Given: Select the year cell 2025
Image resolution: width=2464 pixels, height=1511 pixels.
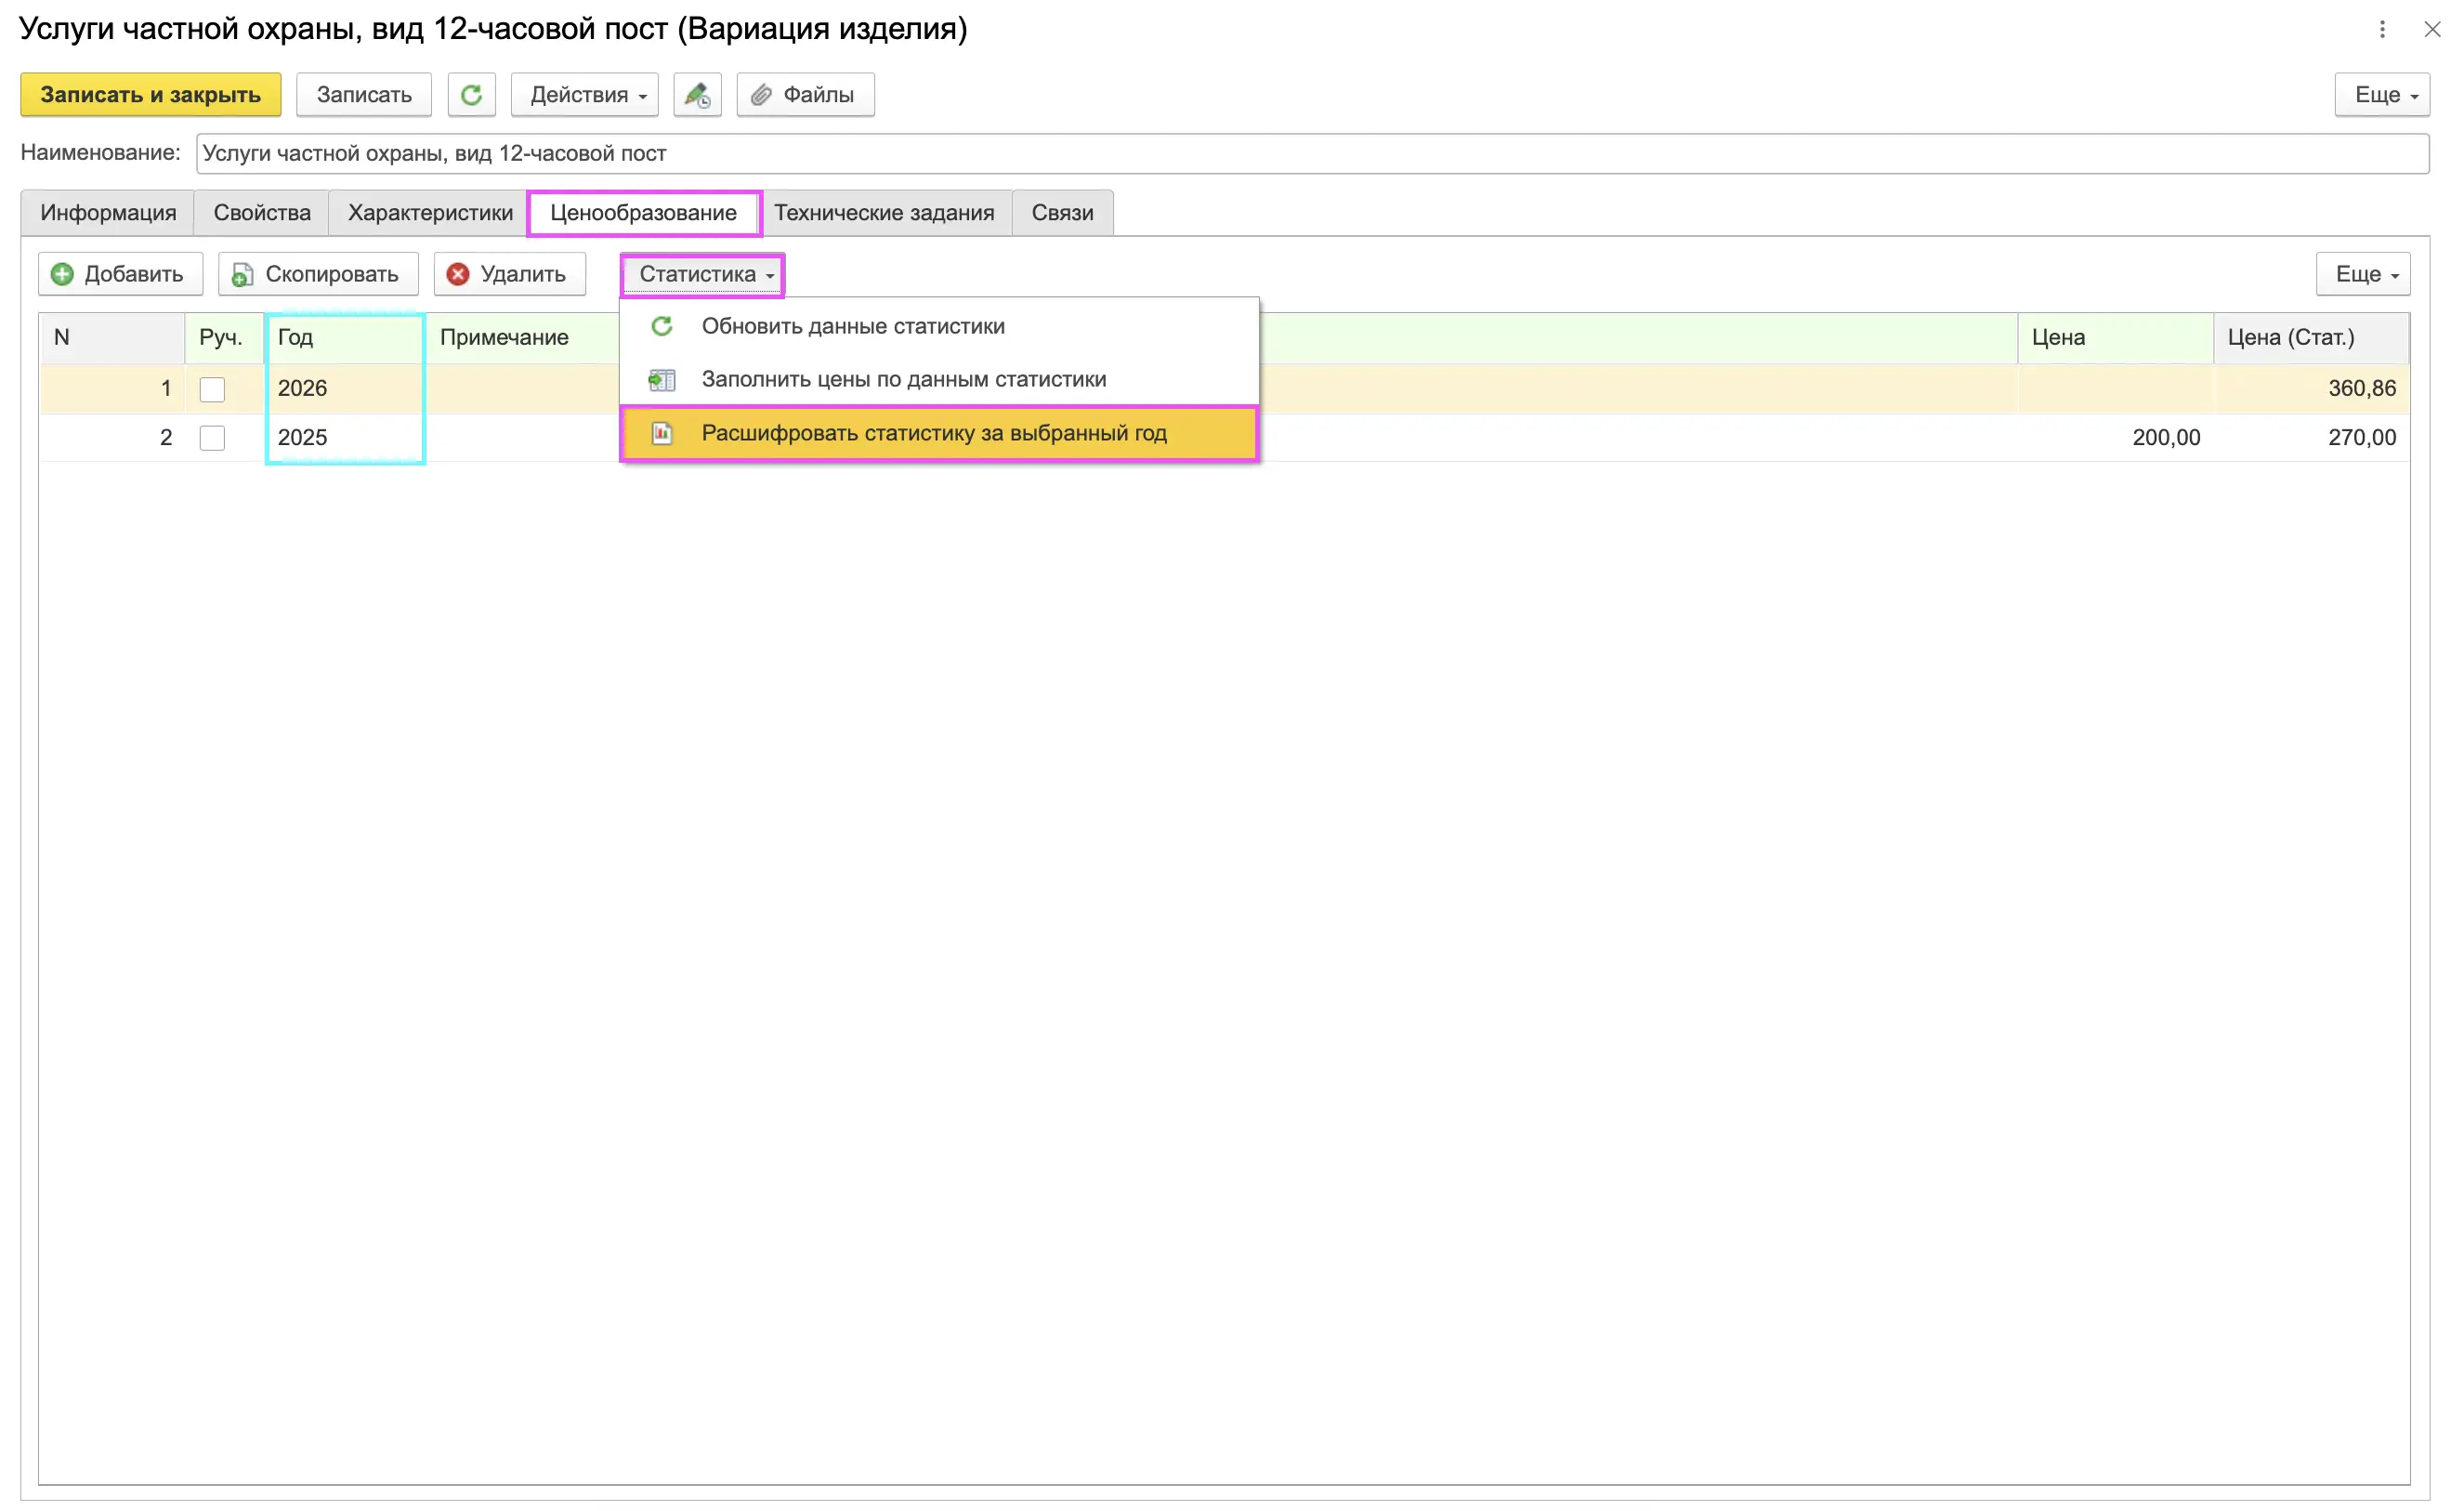Looking at the screenshot, I should pos(345,438).
